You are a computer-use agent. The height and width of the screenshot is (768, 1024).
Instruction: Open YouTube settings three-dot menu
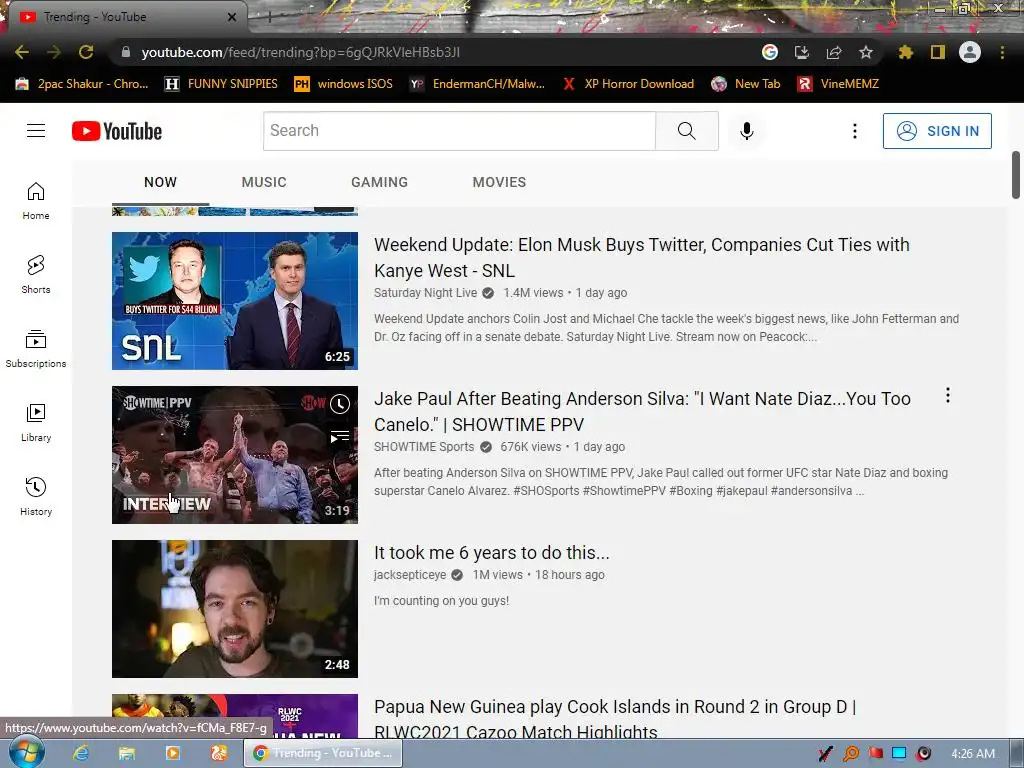tap(854, 131)
